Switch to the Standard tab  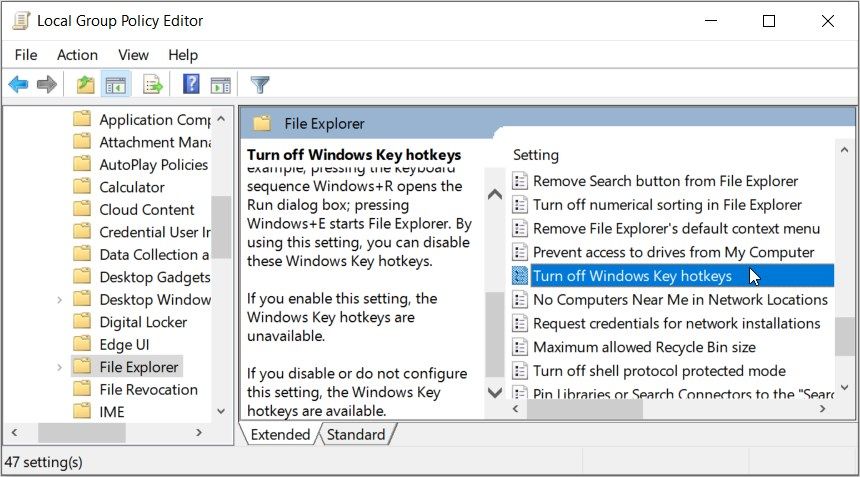point(356,435)
